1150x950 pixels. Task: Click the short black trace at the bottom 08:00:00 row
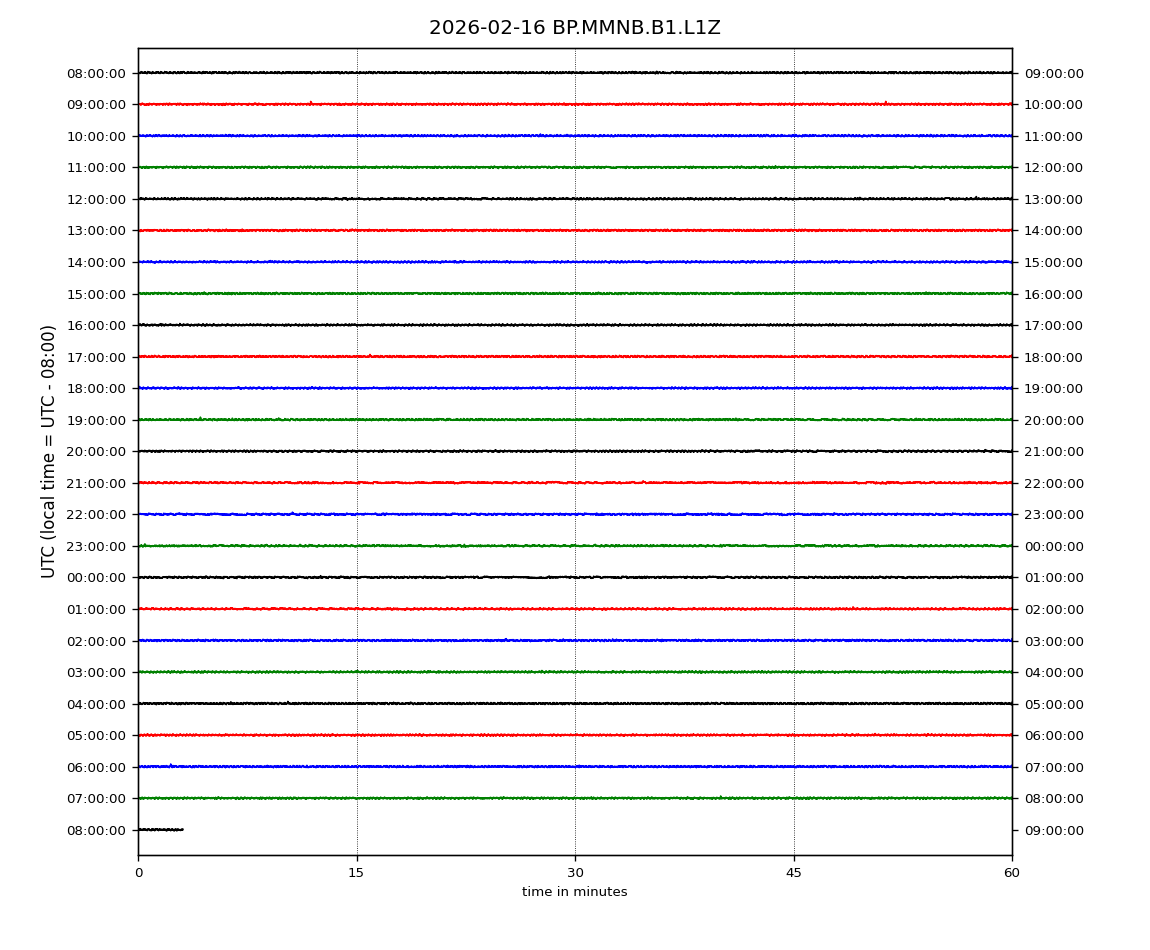tap(160, 829)
